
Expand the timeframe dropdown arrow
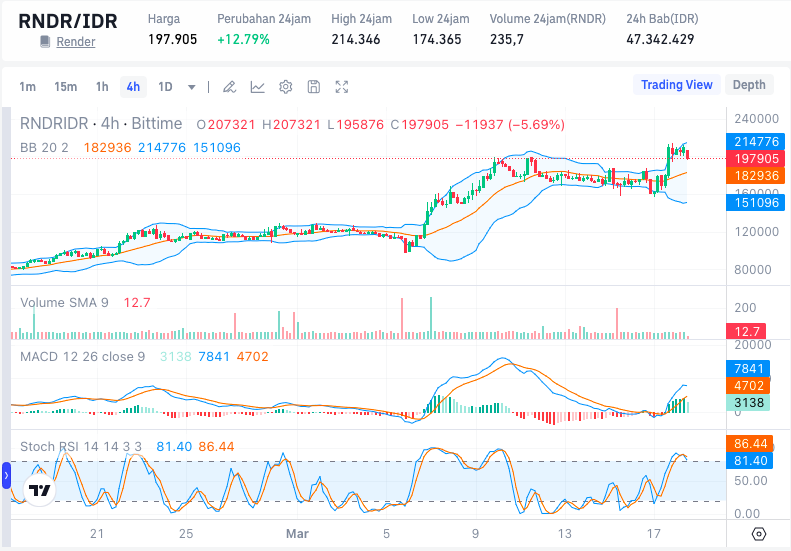click(192, 87)
